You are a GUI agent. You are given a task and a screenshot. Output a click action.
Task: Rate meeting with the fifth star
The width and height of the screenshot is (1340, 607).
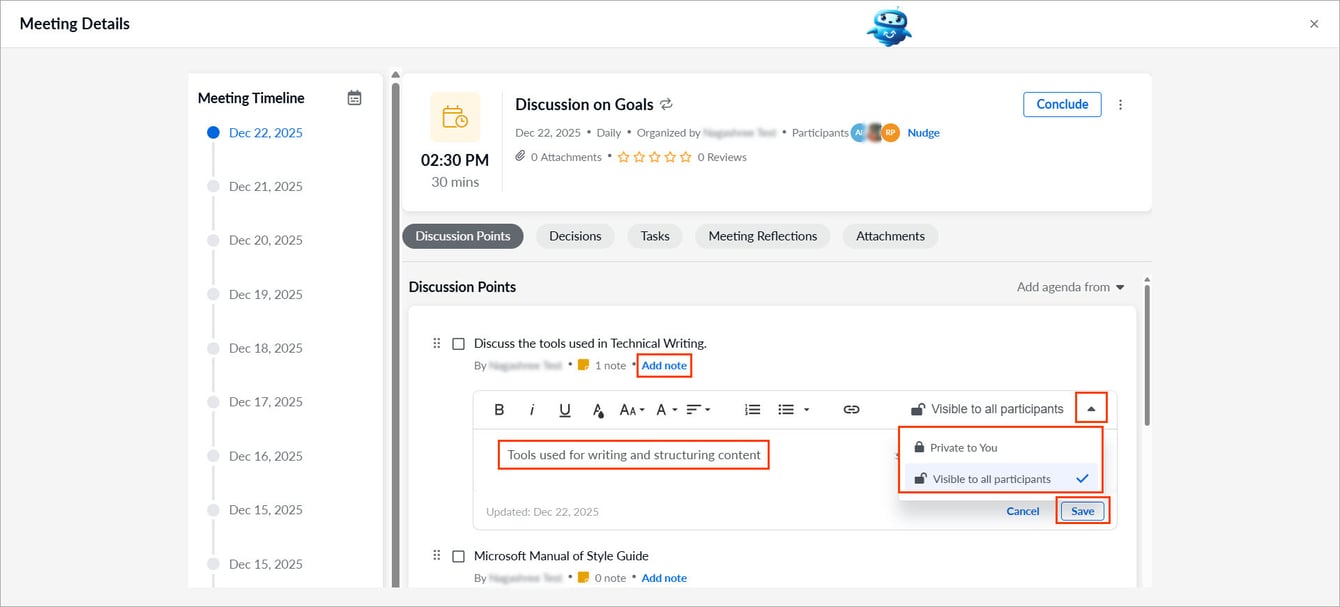pyautogui.click(x=685, y=157)
